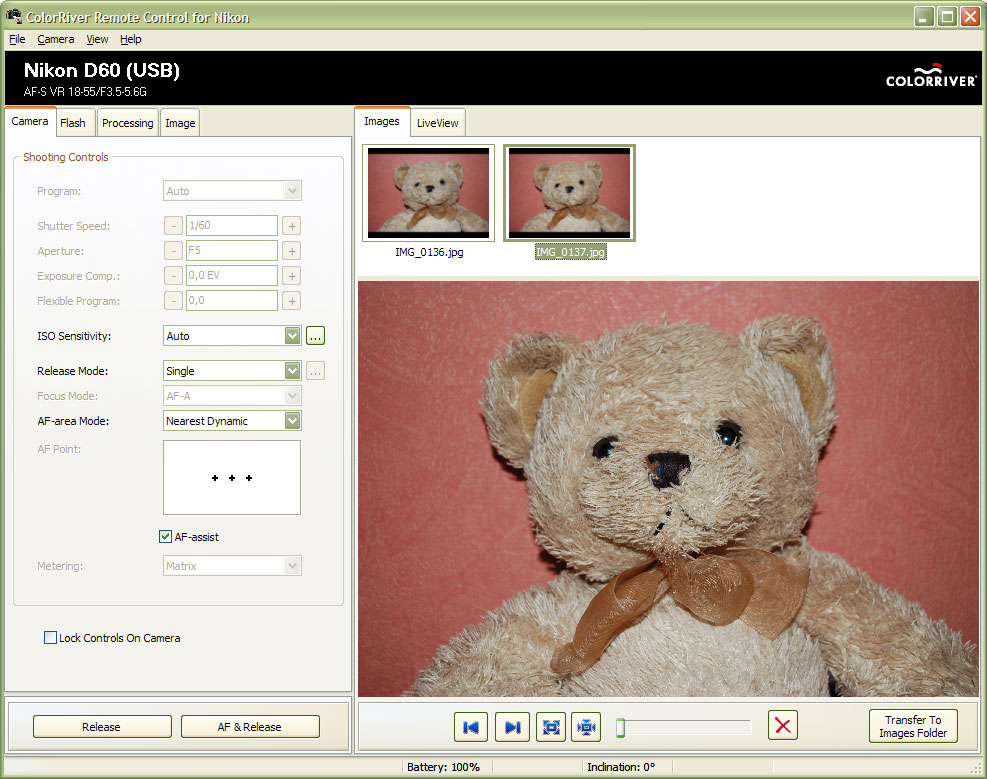
Task: Open the Camera menu
Action: pyautogui.click(x=55, y=39)
